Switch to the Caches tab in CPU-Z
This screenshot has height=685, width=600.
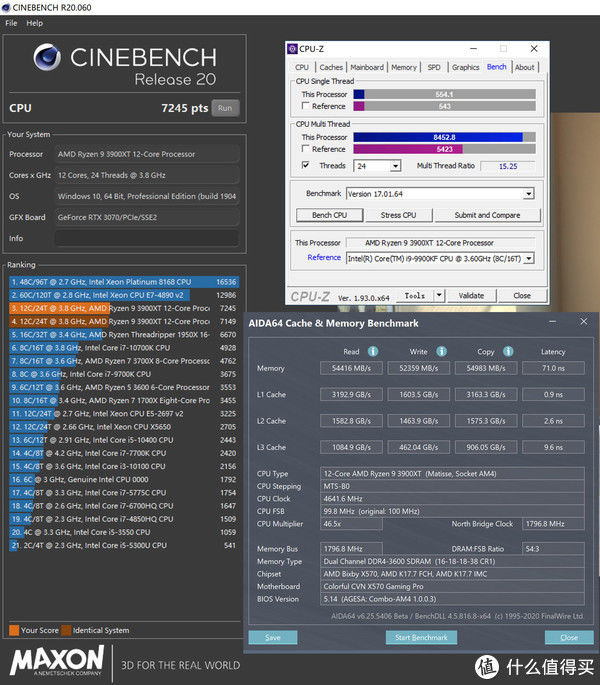[x=331, y=67]
